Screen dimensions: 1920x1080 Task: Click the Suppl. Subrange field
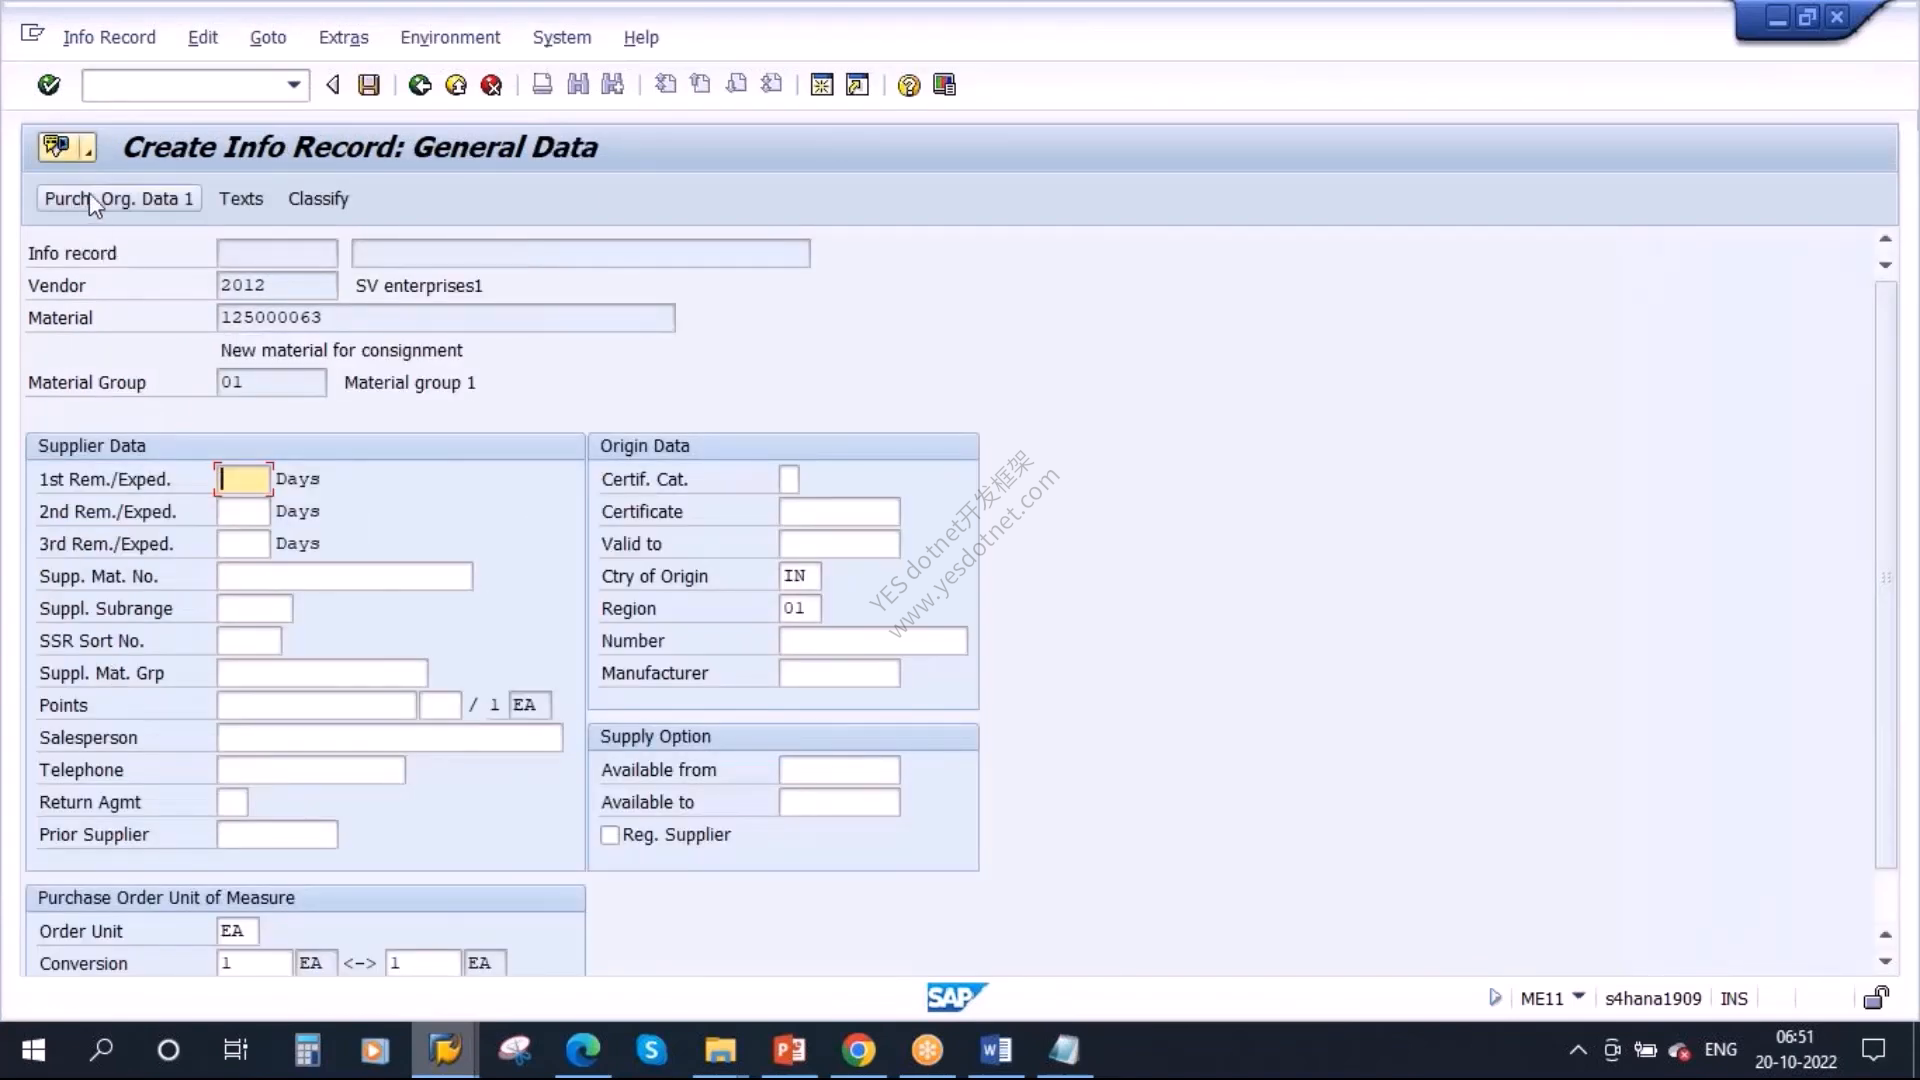254,608
